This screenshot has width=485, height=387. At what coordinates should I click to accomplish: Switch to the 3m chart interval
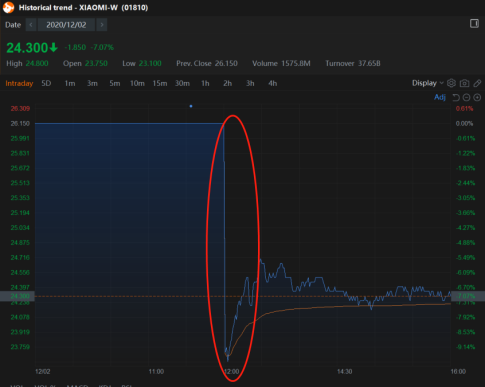tap(92, 83)
